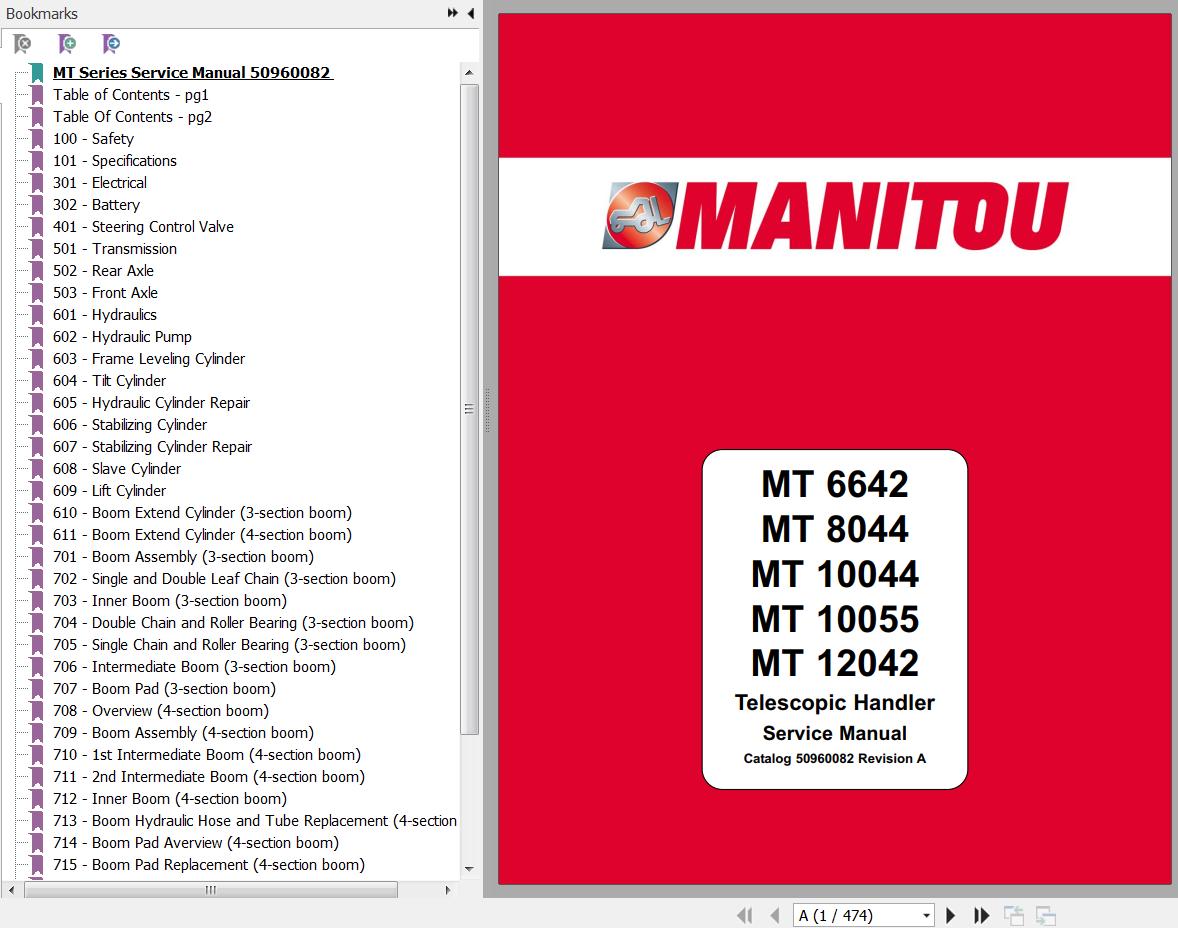The height and width of the screenshot is (928, 1178).
Task: Select 503 - Front Axle bookmark
Action: pyautogui.click(x=105, y=292)
